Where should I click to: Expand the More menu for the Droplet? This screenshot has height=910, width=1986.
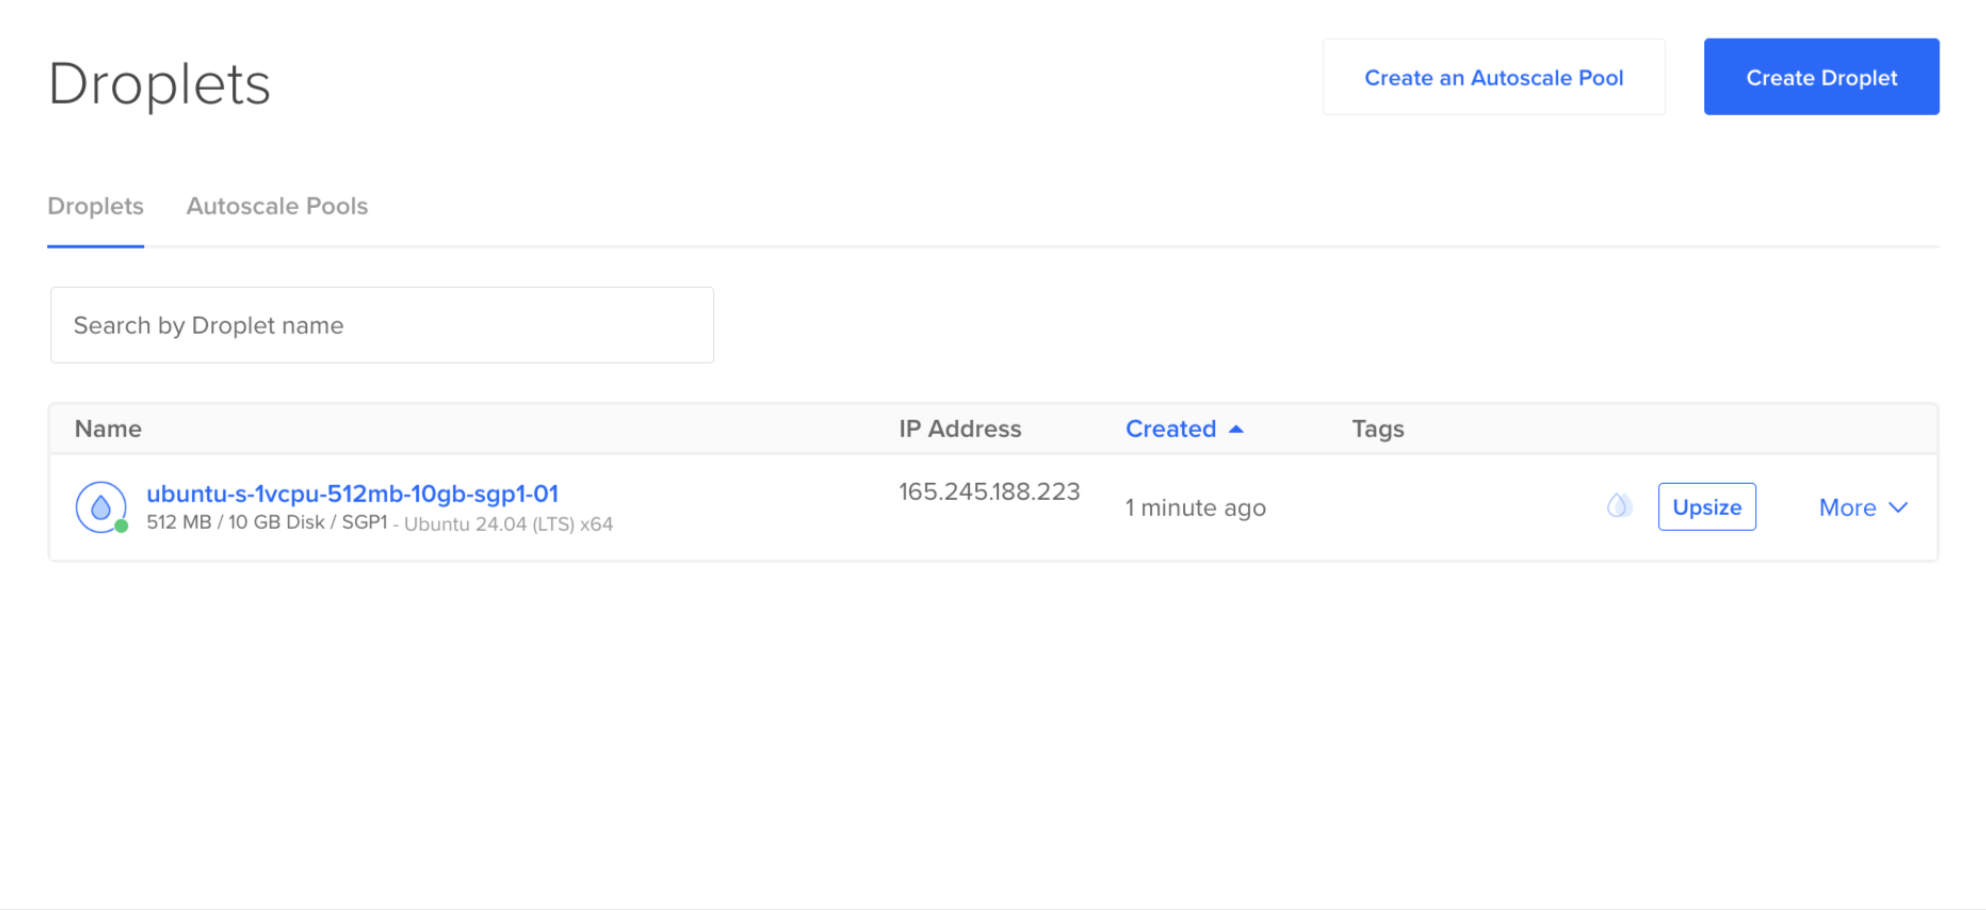1861,508
